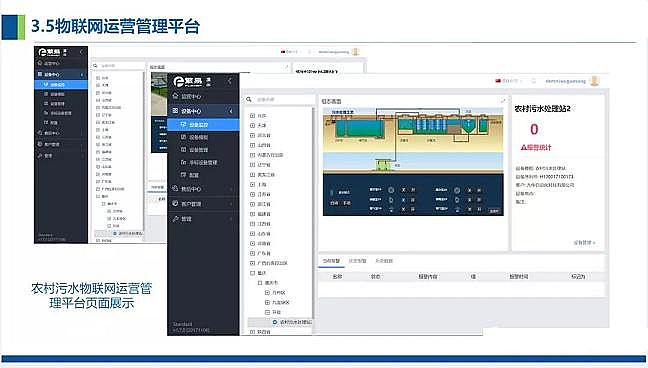The width and height of the screenshot is (648, 368).
Task: Select the highlighted 设备监控 menu item in front sidebar
Action: click(203, 124)
